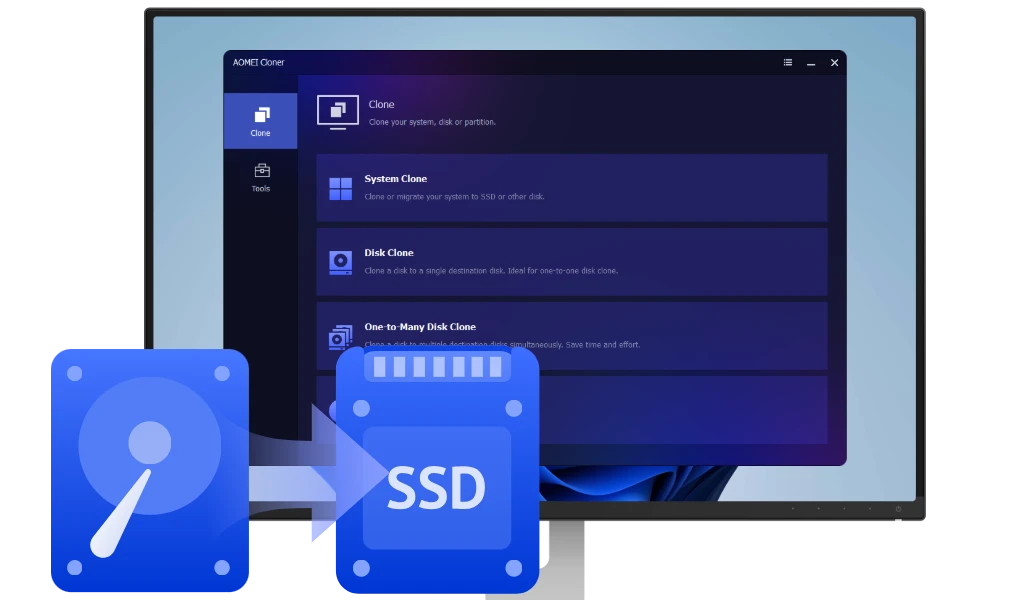Click the Clone header monitor icon

pos(338,112)
